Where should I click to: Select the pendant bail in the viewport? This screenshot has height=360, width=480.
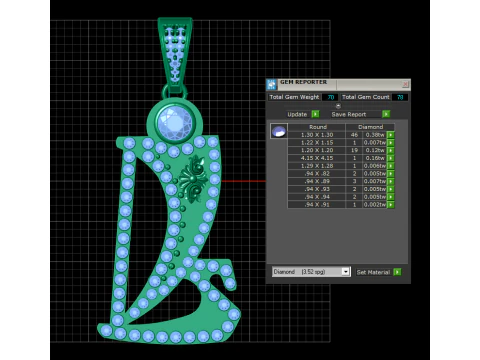point(175,56)
